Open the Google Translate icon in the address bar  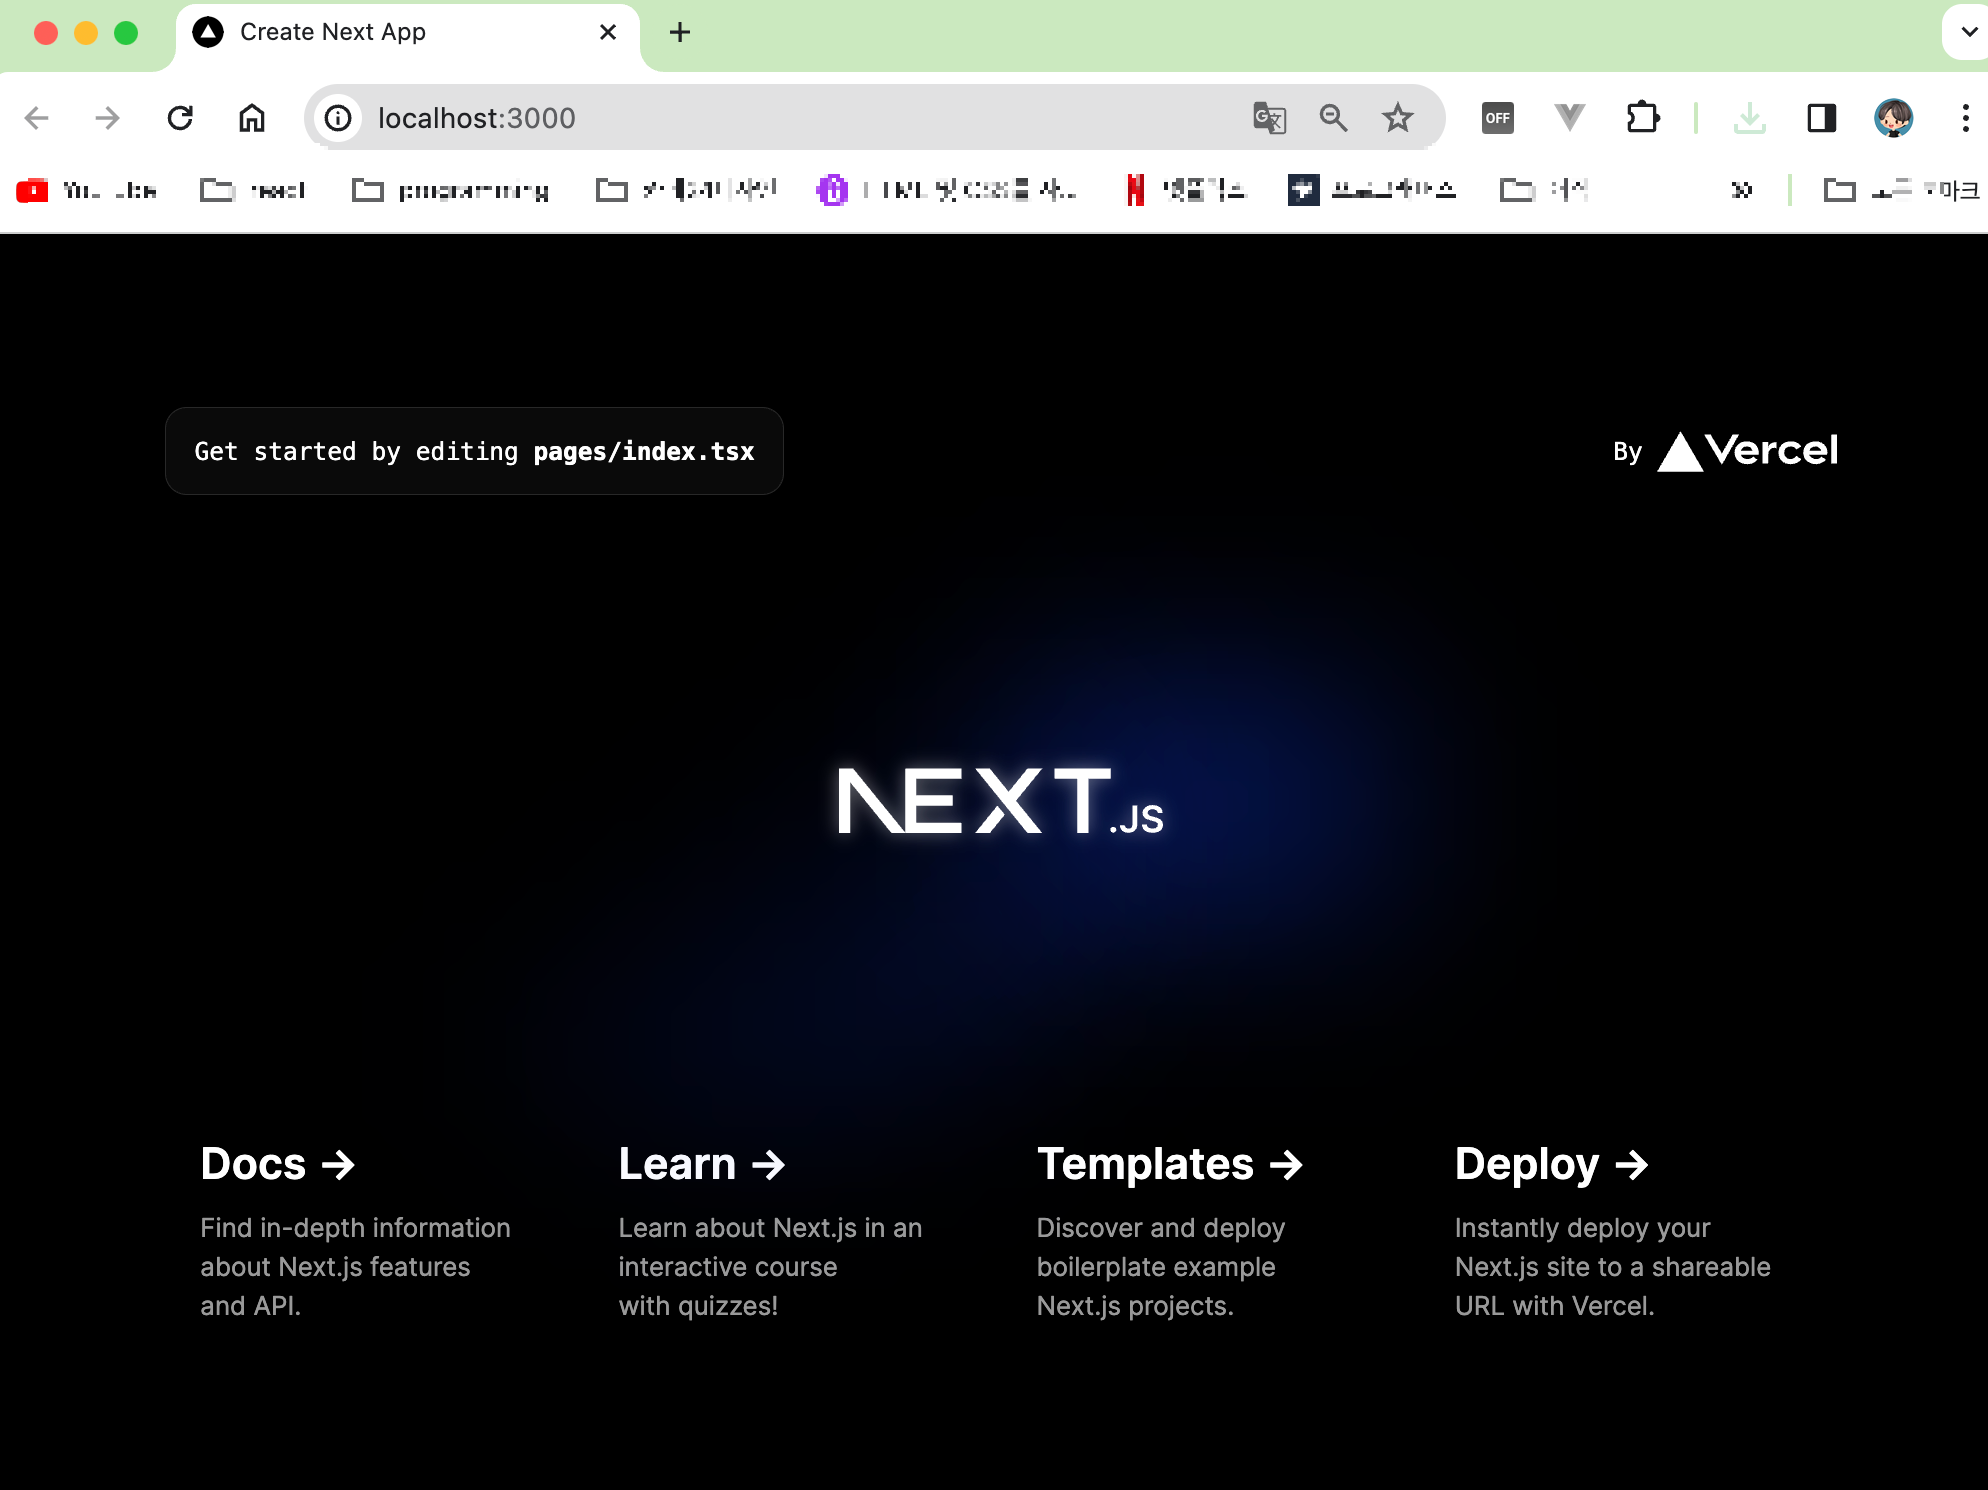click(x=1269, y=118)
